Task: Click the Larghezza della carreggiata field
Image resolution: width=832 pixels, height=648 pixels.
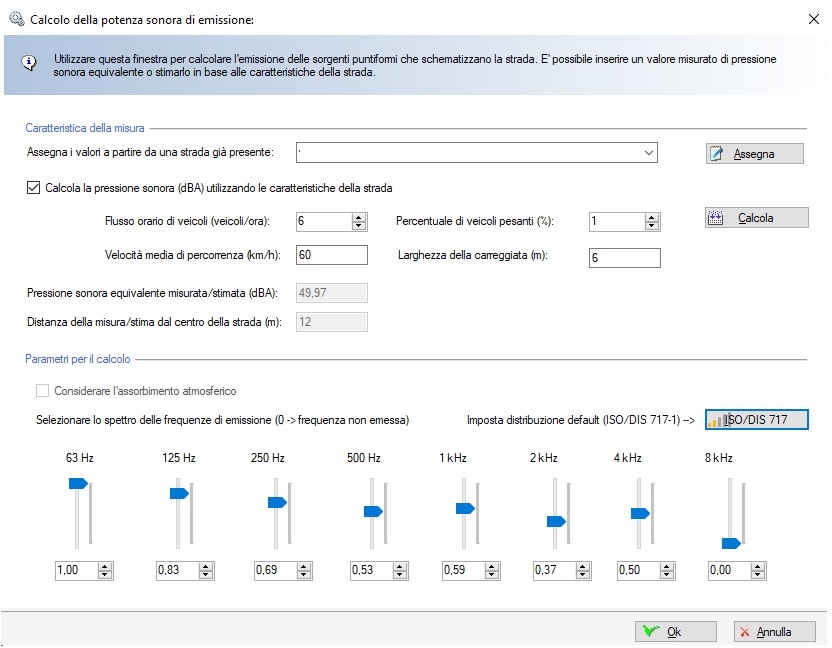Action: tap(625, 258)
